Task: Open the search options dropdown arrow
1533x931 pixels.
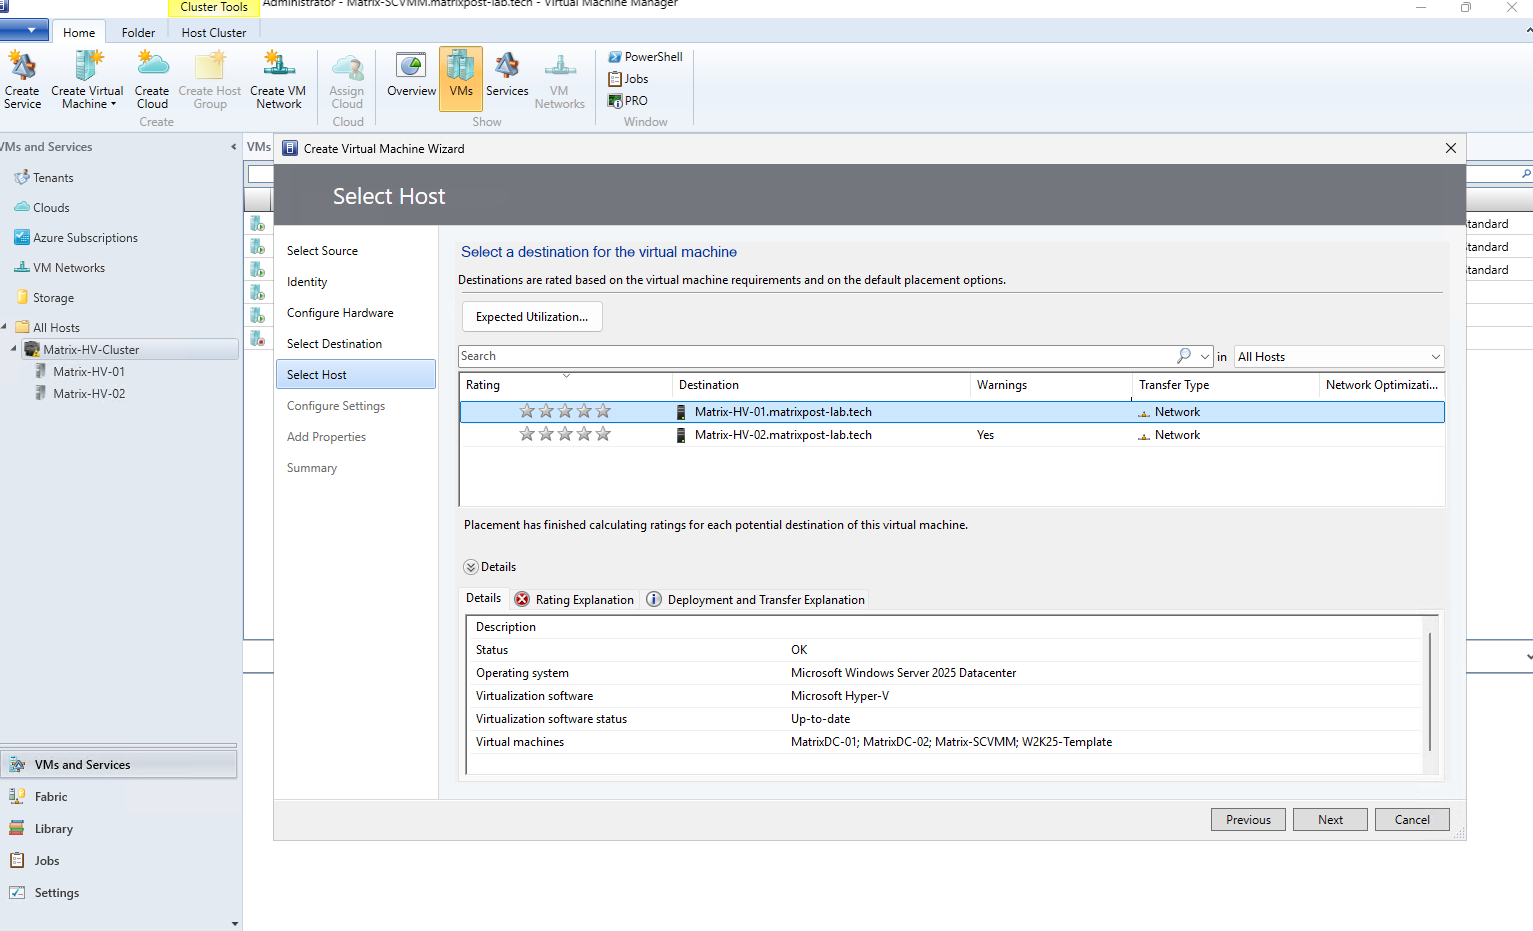Action: pyautogui.click(x=1205, y=357)
